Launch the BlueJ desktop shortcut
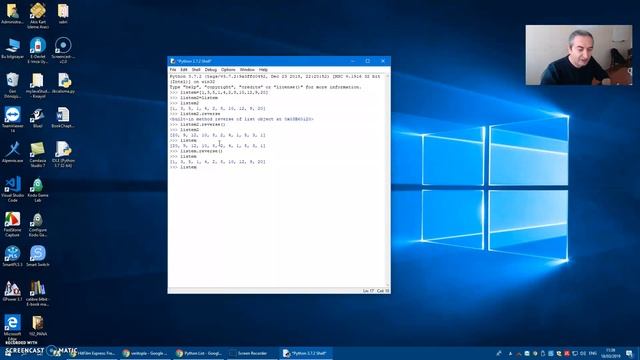Viewport: 640px width, 360px height. coord(38,118)
